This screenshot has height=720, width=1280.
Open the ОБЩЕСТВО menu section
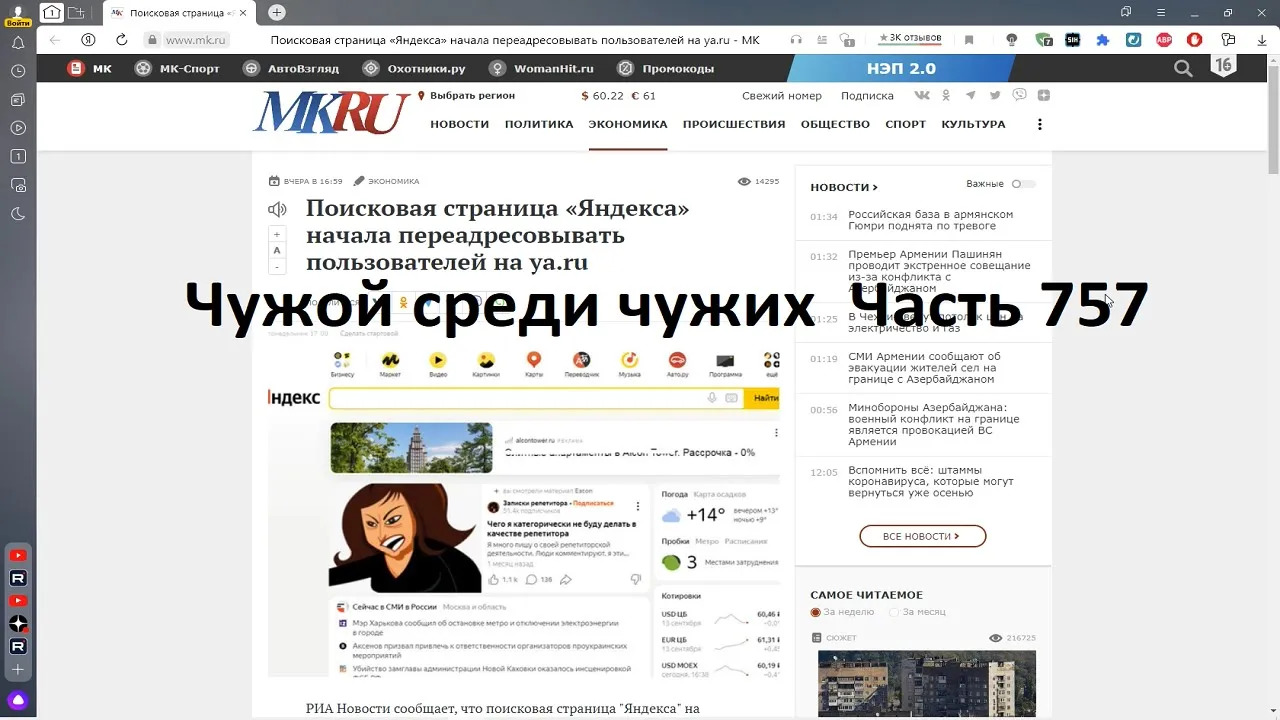(835, 125)
